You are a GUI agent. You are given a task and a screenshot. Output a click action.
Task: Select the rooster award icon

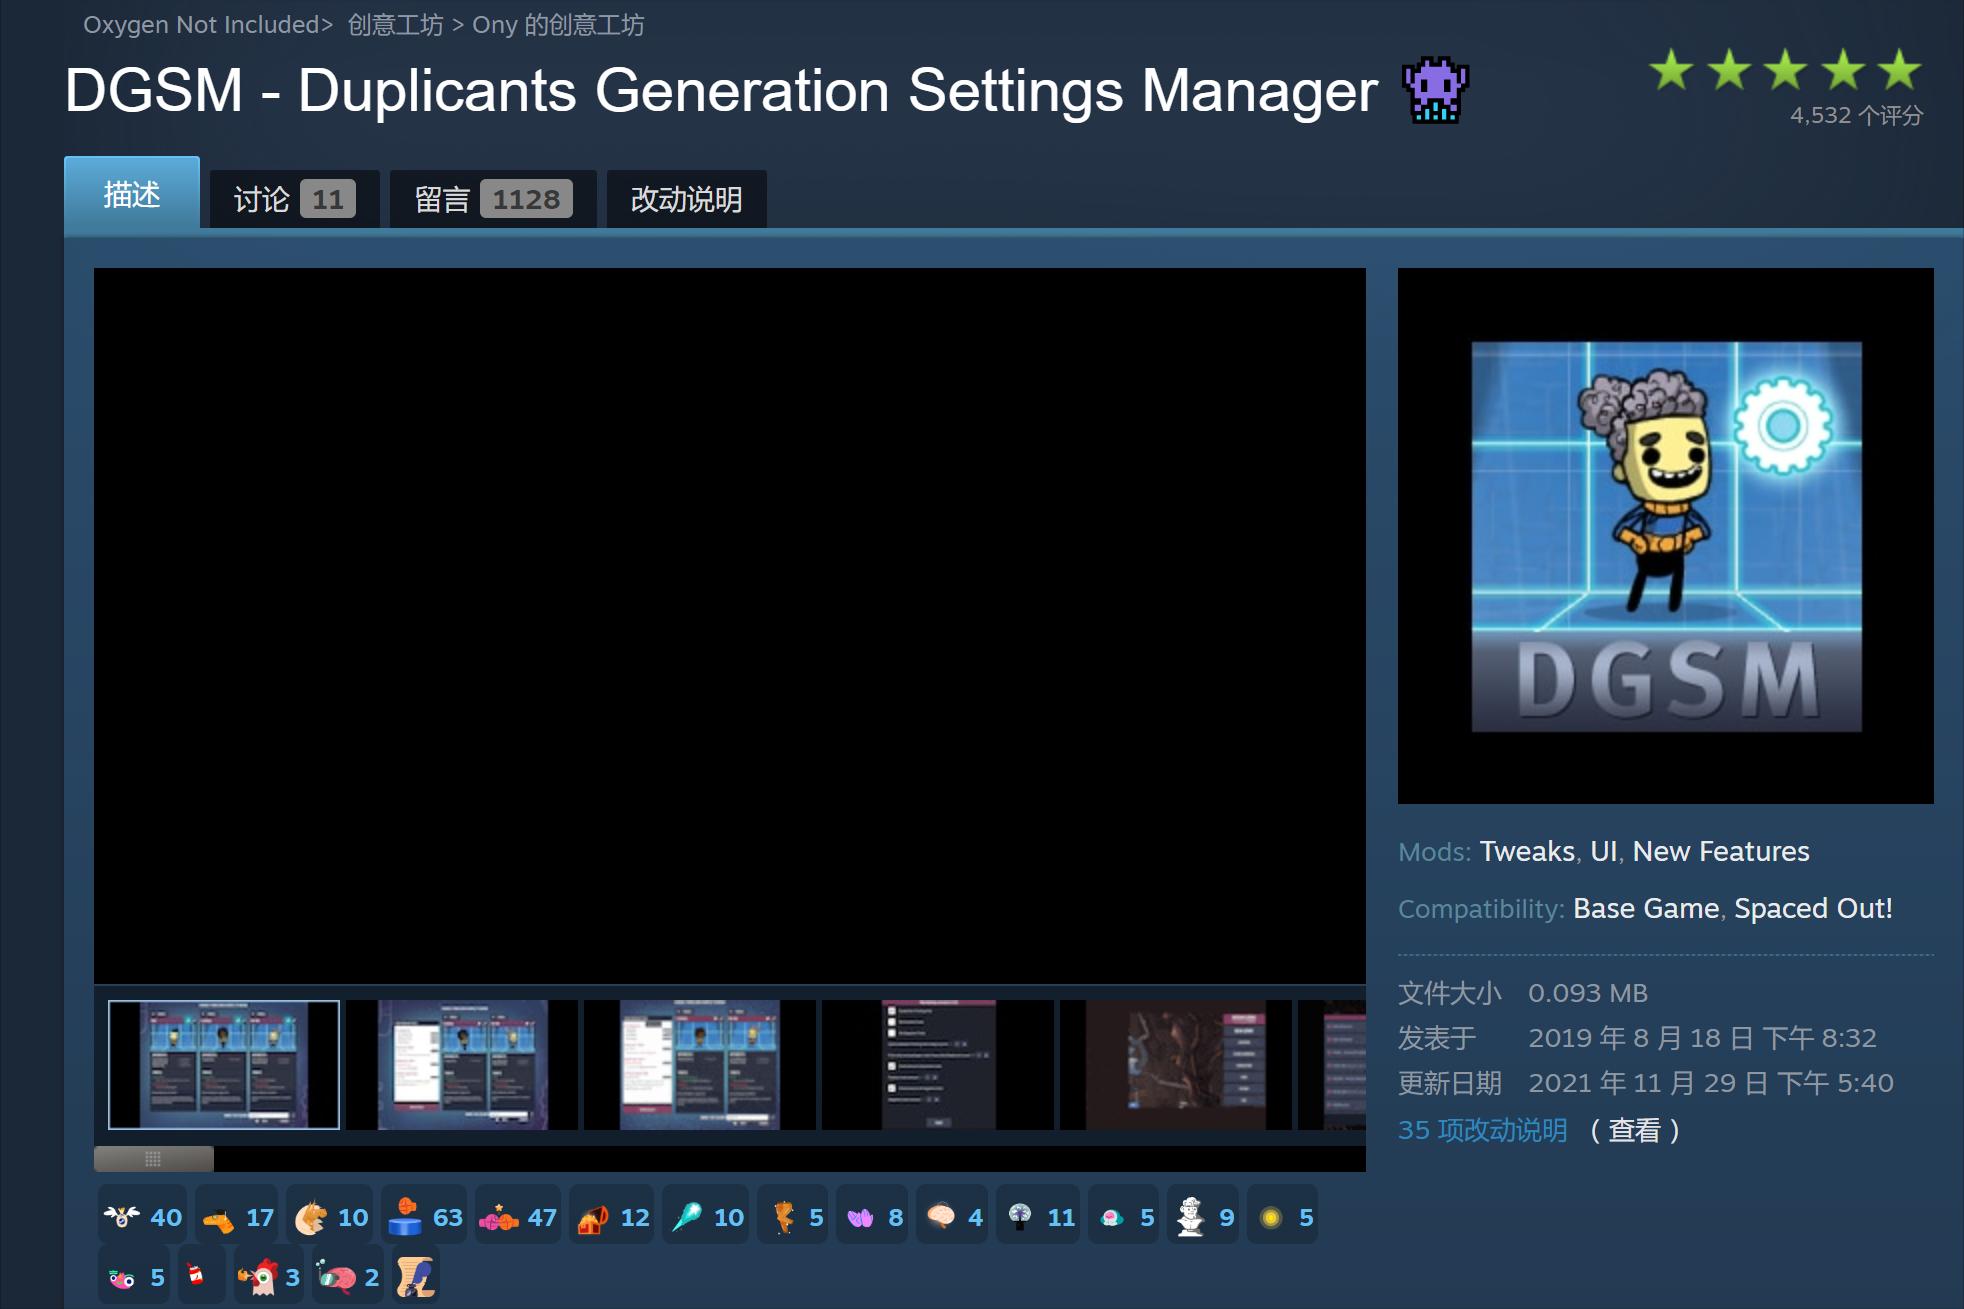coord(260,1277)
